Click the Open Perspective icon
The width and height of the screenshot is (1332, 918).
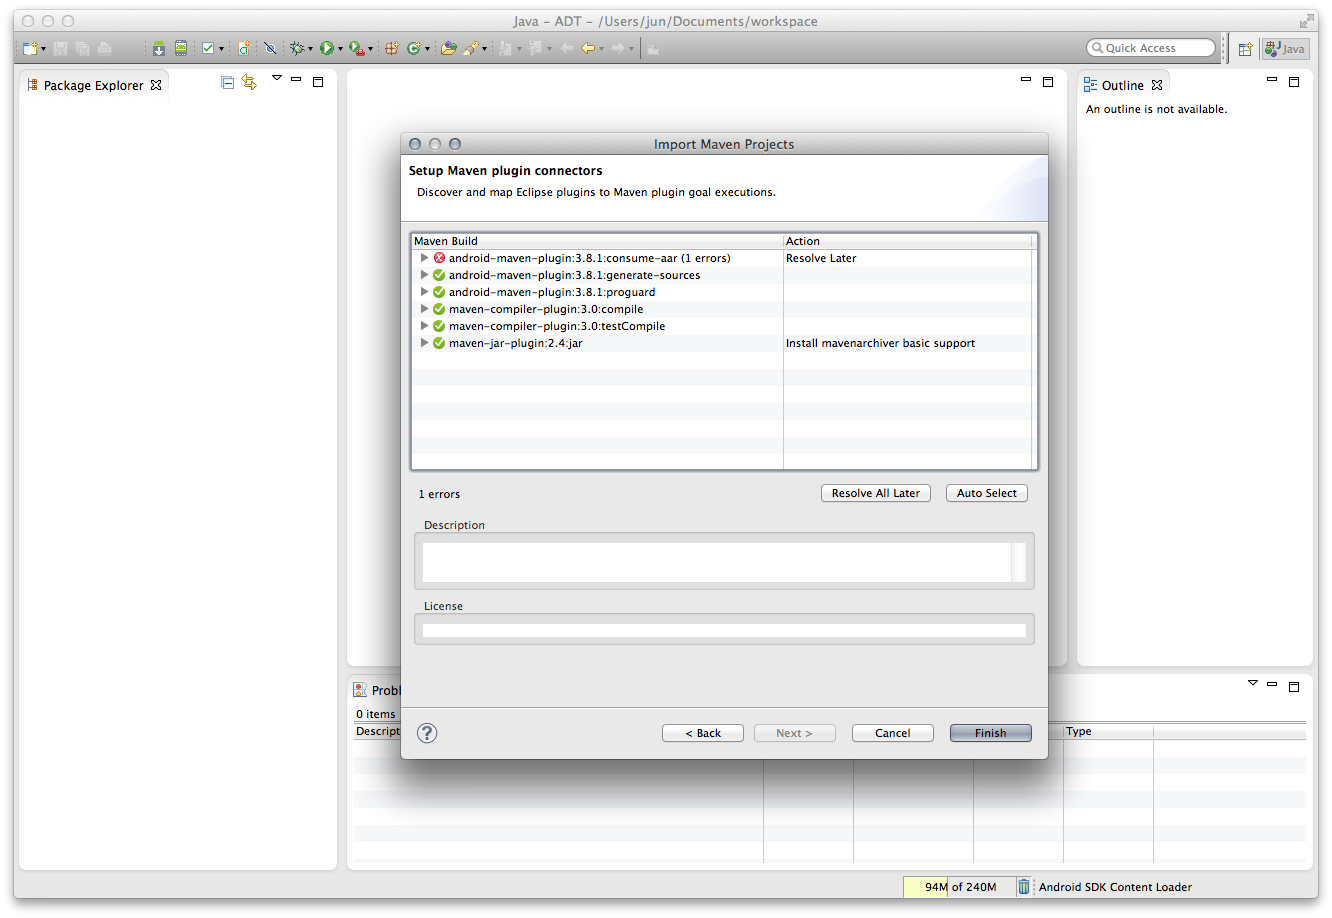1245,48
